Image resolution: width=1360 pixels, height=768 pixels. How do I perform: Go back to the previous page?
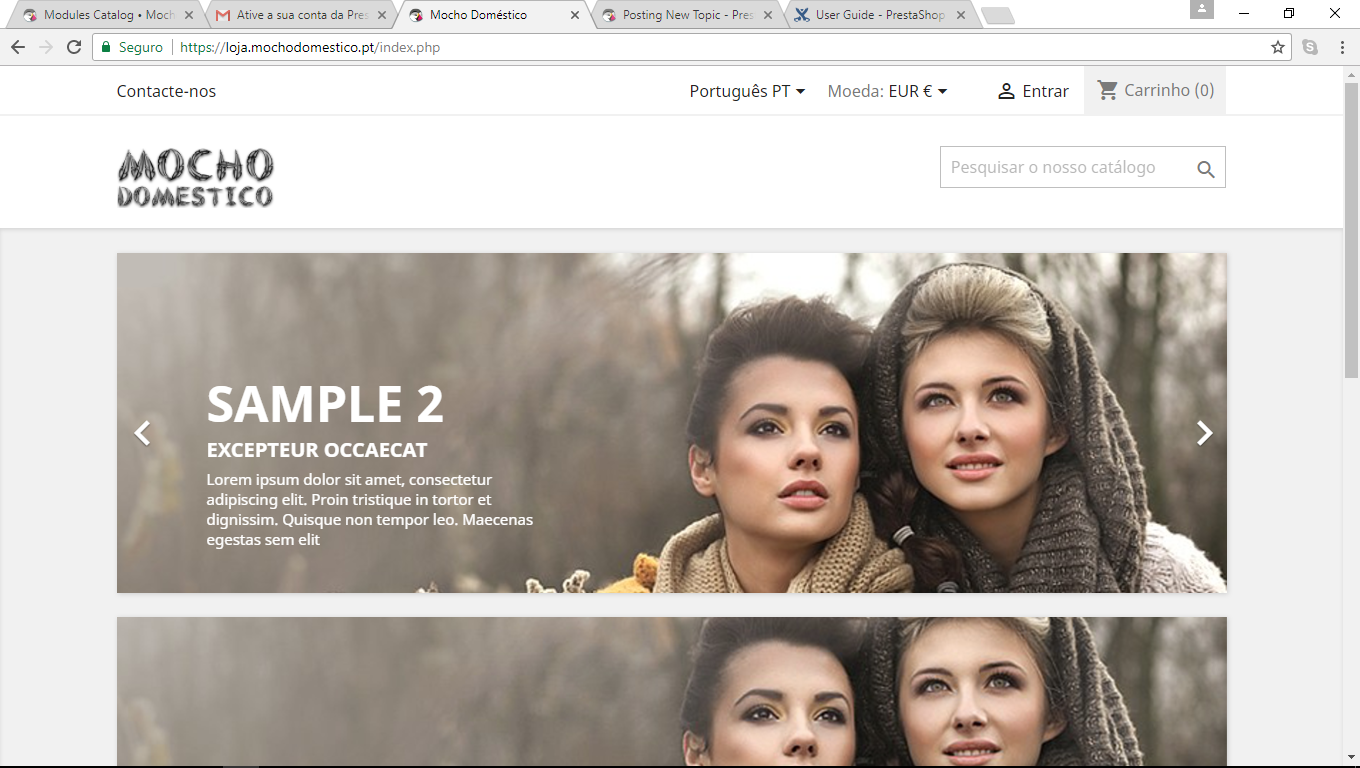(18, 47)
